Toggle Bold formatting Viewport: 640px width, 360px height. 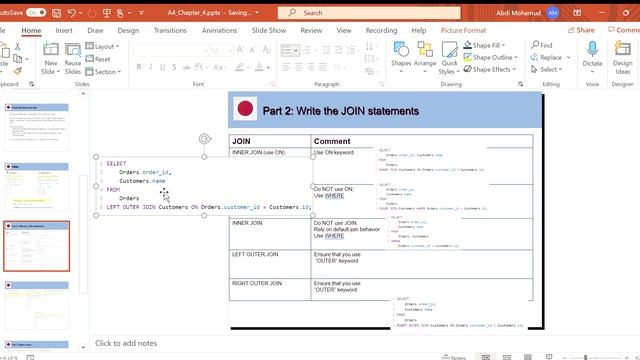[139, 67]
